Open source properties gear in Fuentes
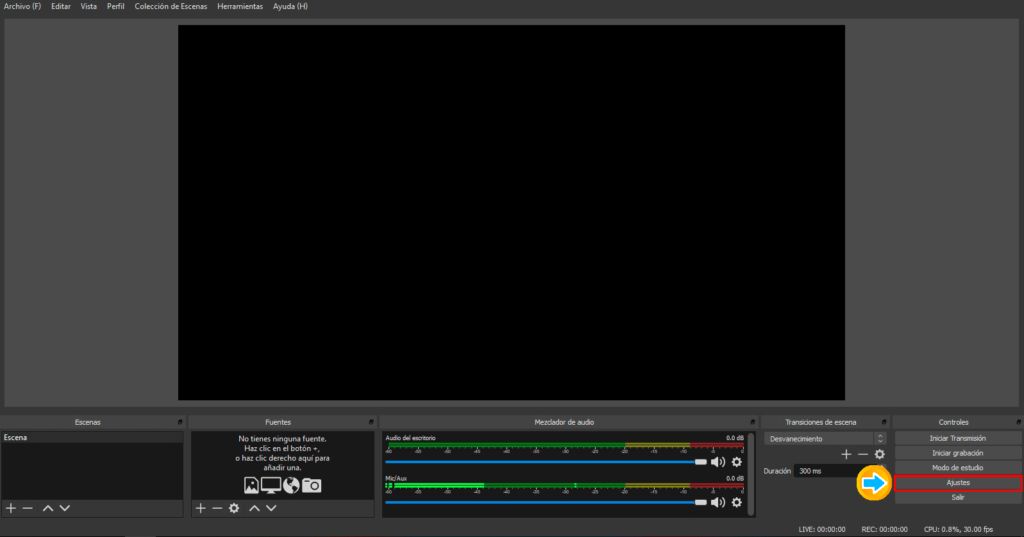 tap(234, 508)
